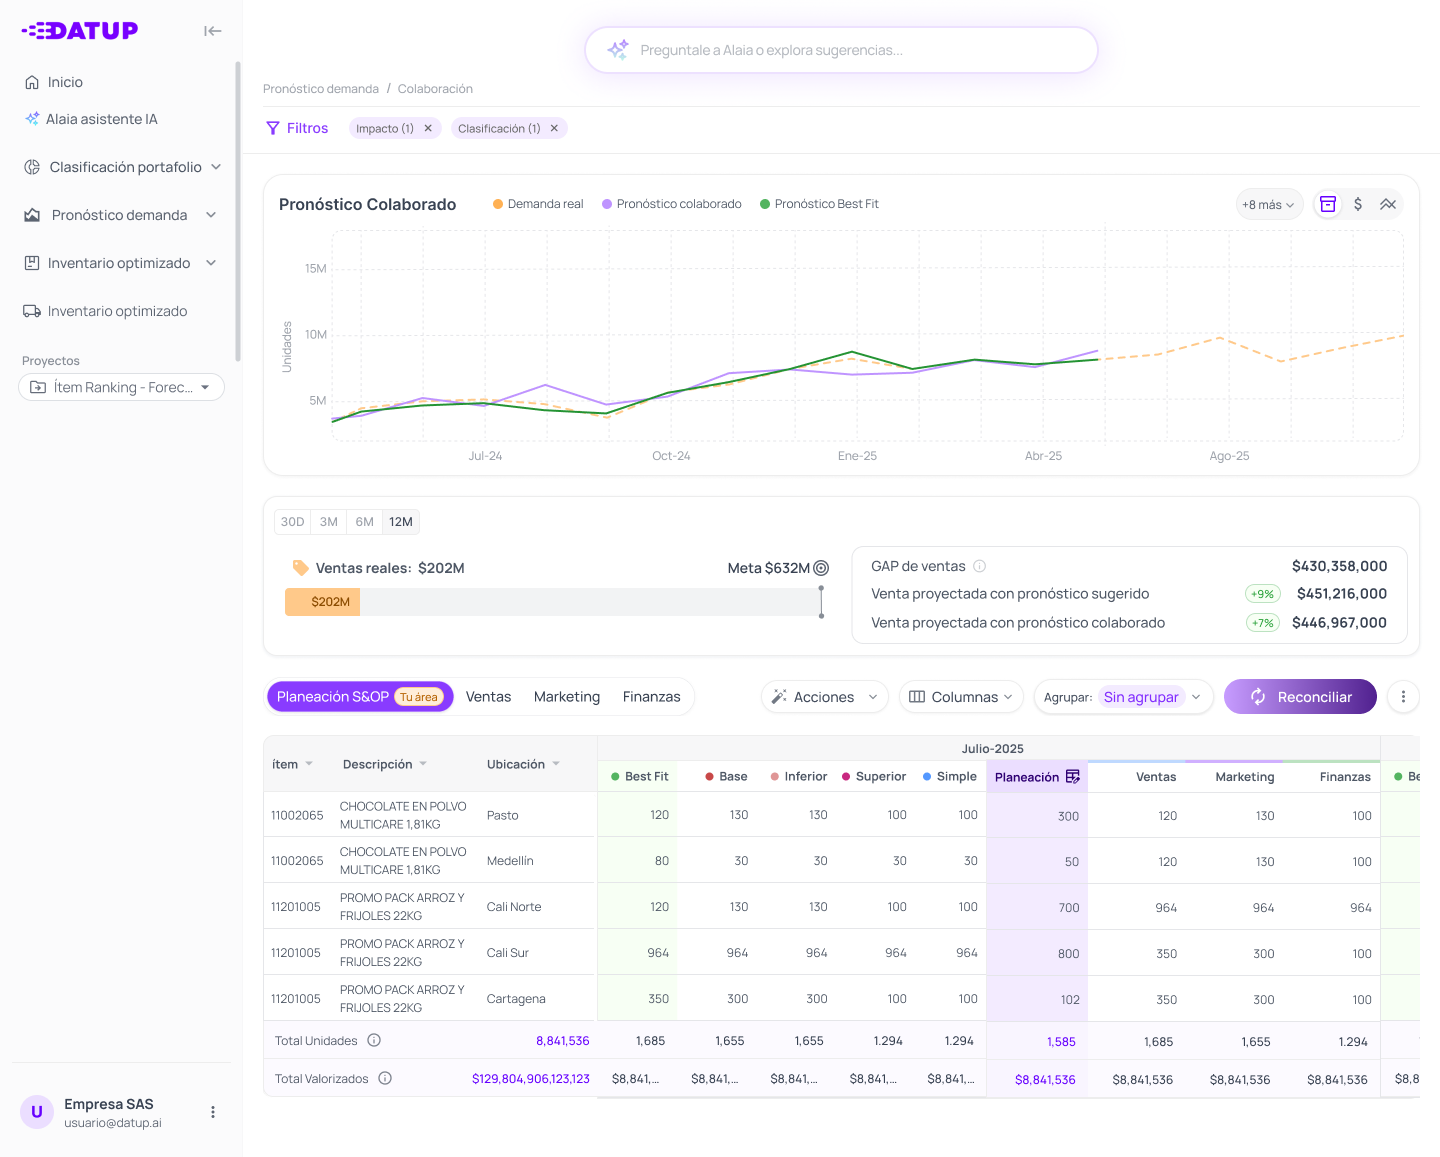This screenshot has width=1440, height=1157.
Task: Select the Planeación S&OP tab
Action: coord(360,697)
